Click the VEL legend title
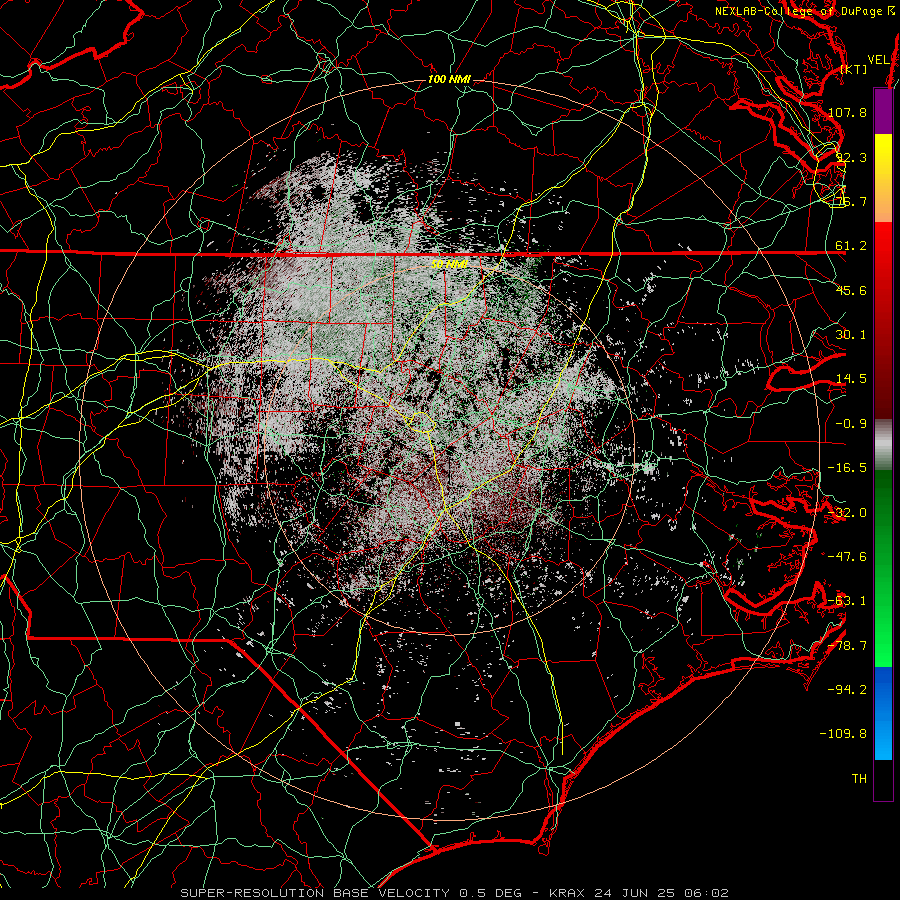 pos(878,60)
